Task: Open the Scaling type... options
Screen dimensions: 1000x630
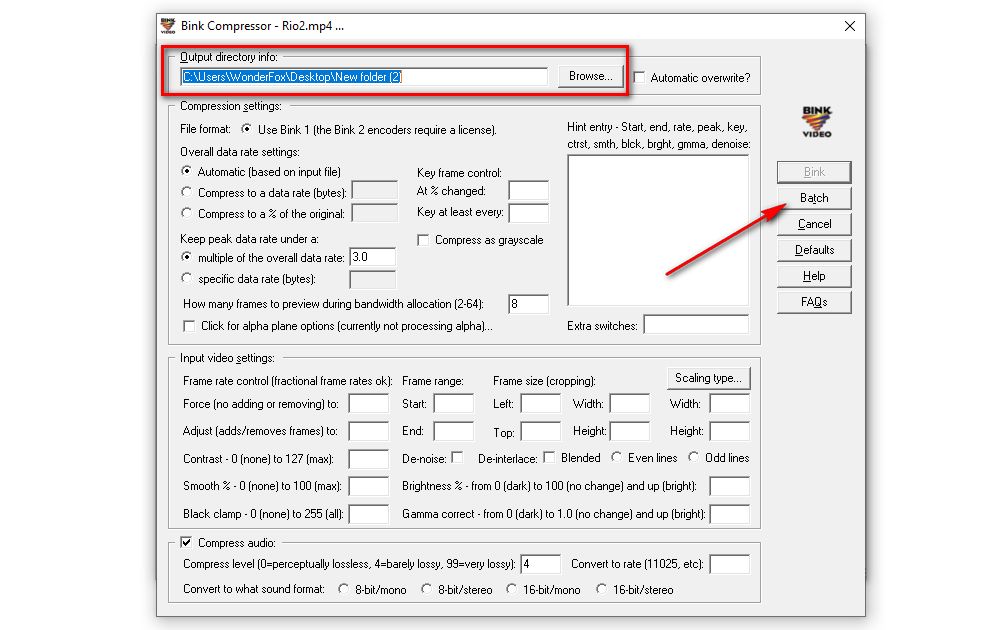Action: pos(709,378)
